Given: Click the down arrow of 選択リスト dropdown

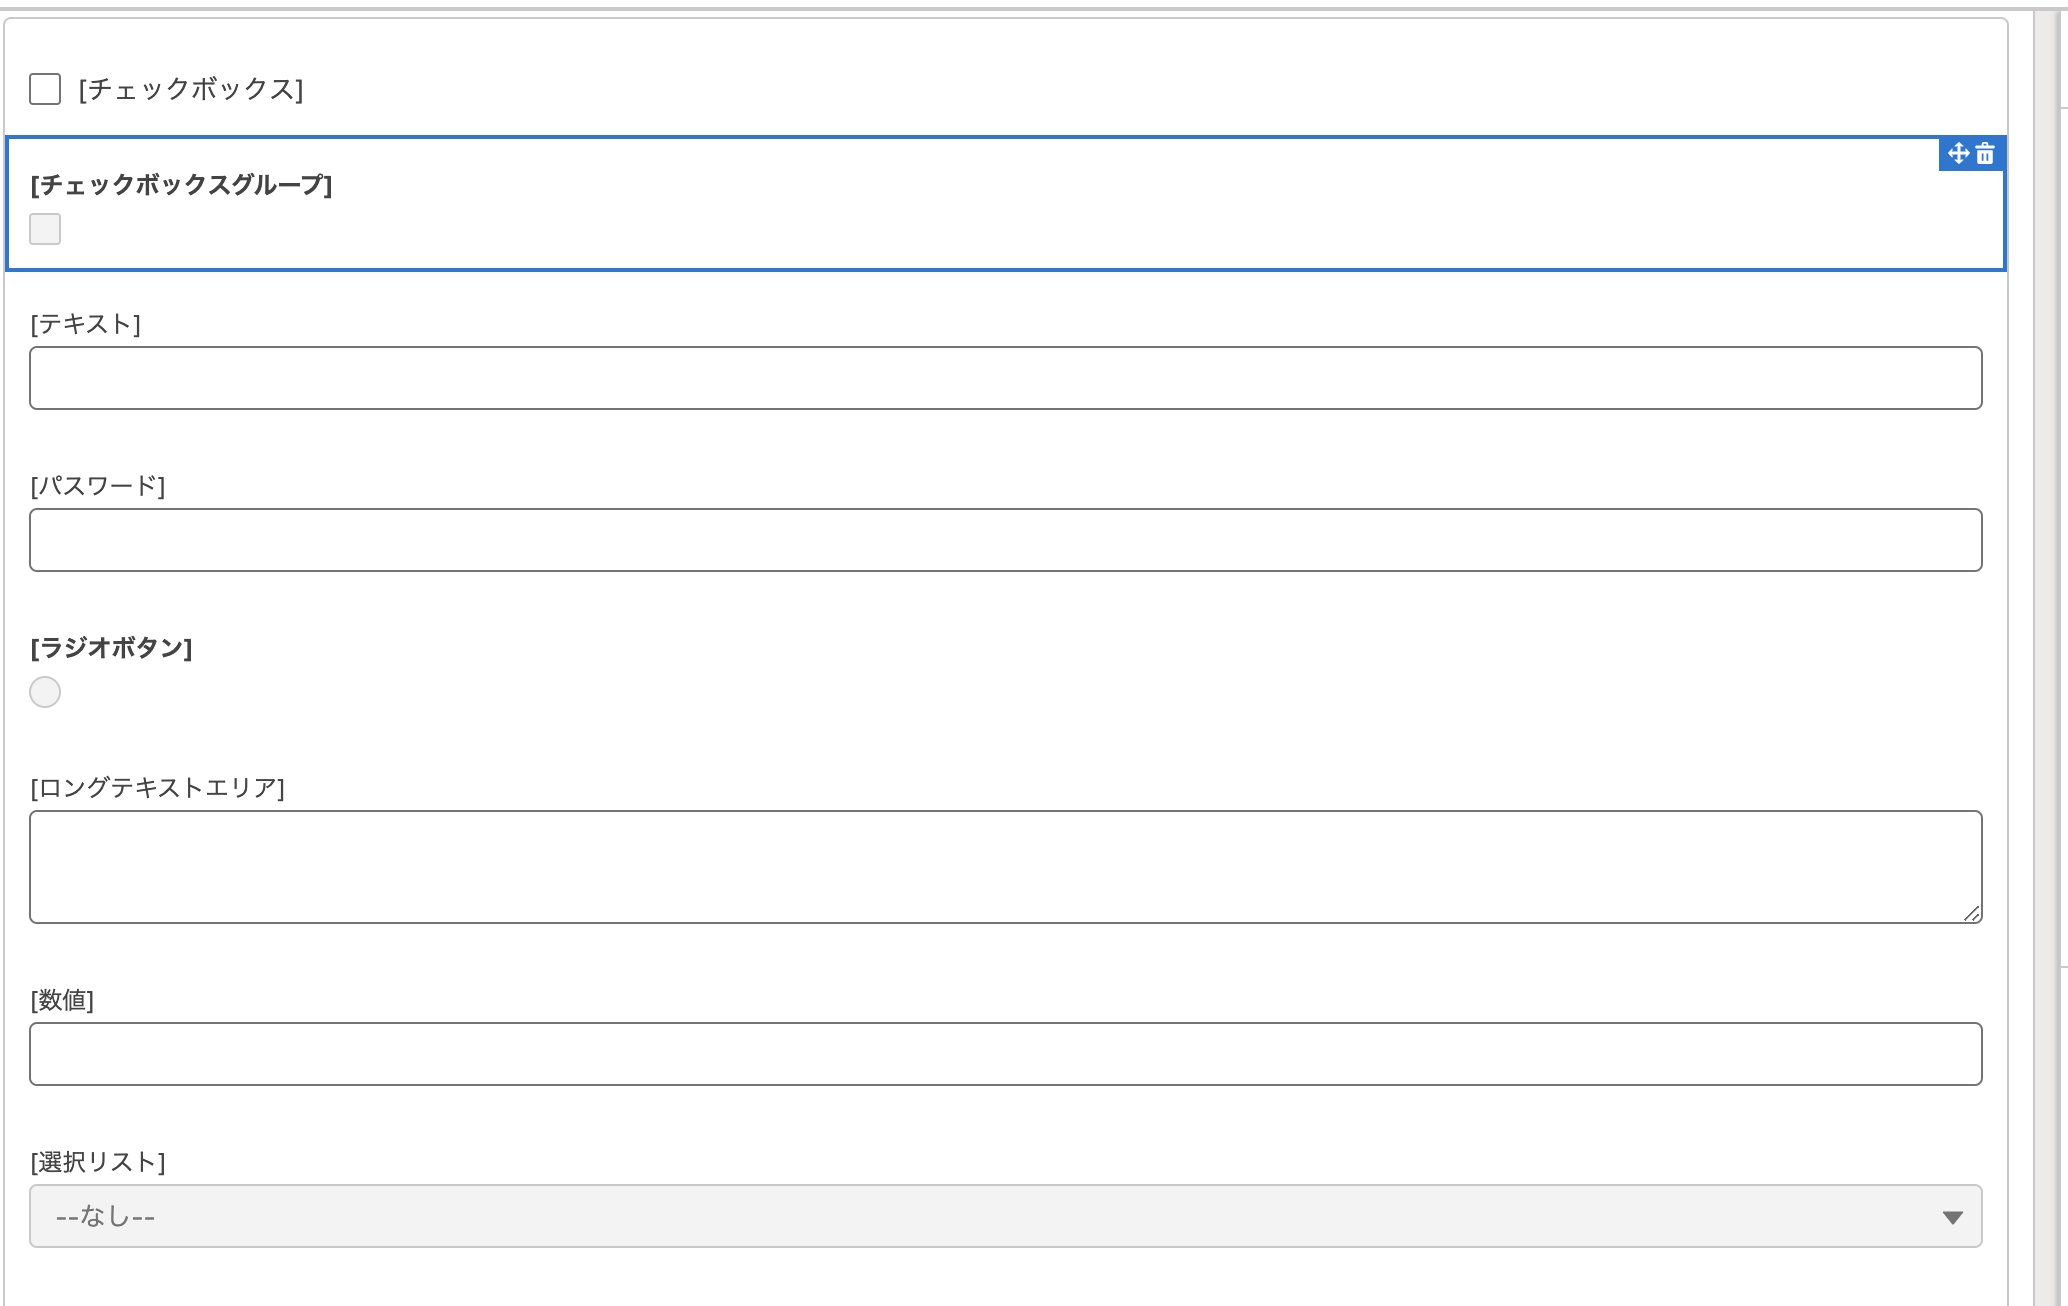Looking at the screenshot, I should click(1952, 1217).
